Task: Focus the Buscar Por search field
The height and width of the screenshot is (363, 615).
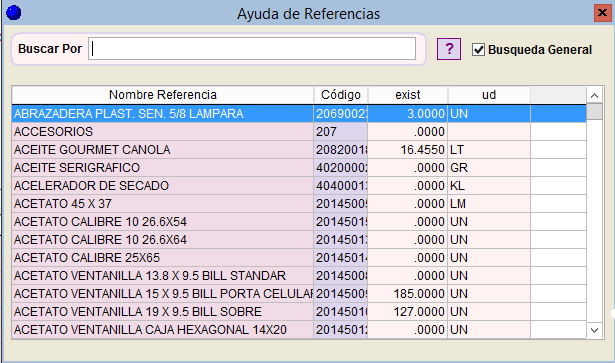Action: [x=252, y=49]
